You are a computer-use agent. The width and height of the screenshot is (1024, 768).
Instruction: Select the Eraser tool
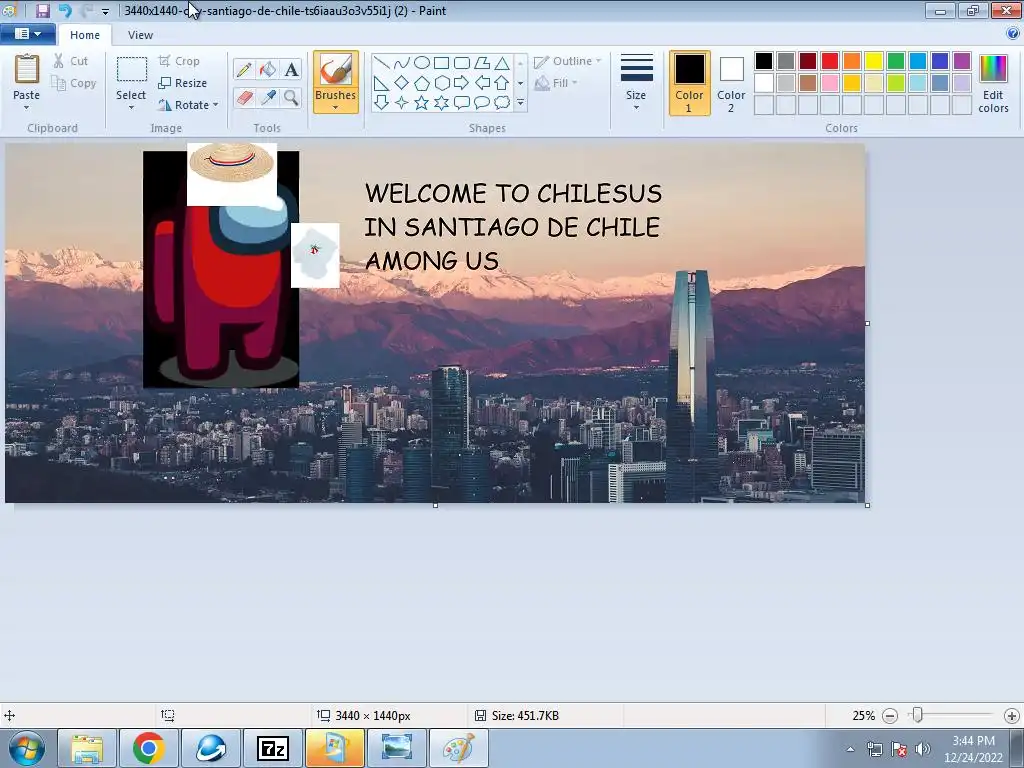(x=244, y=97)
